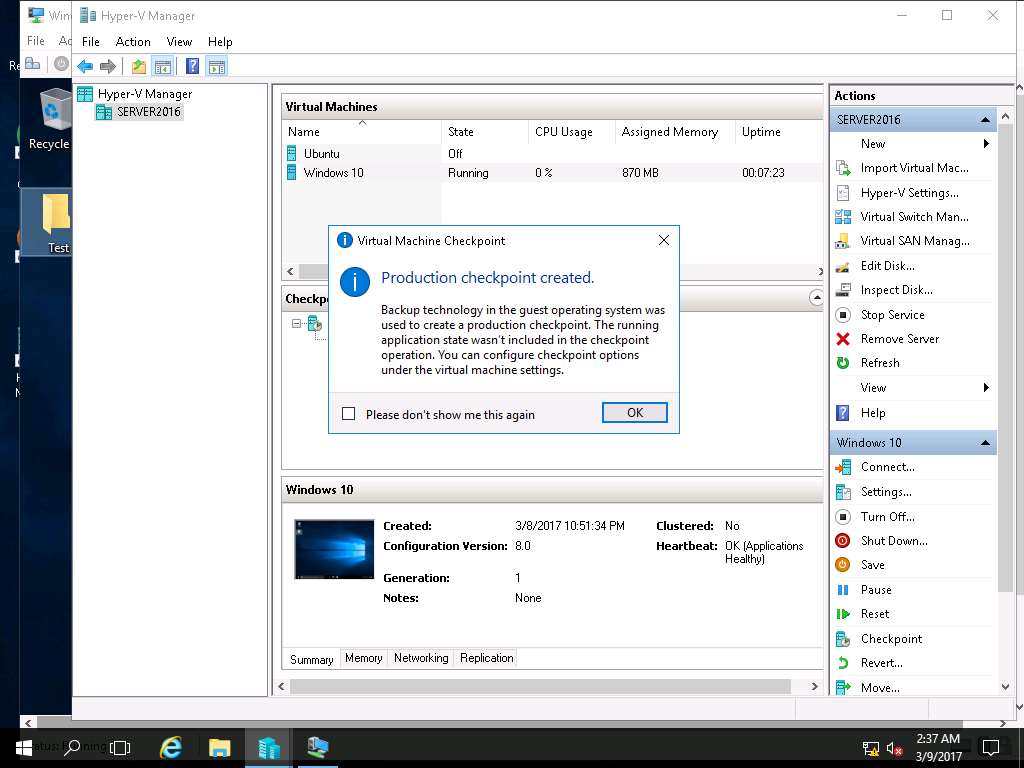Click the details pane horizontal scrollbar

(539, 686)
